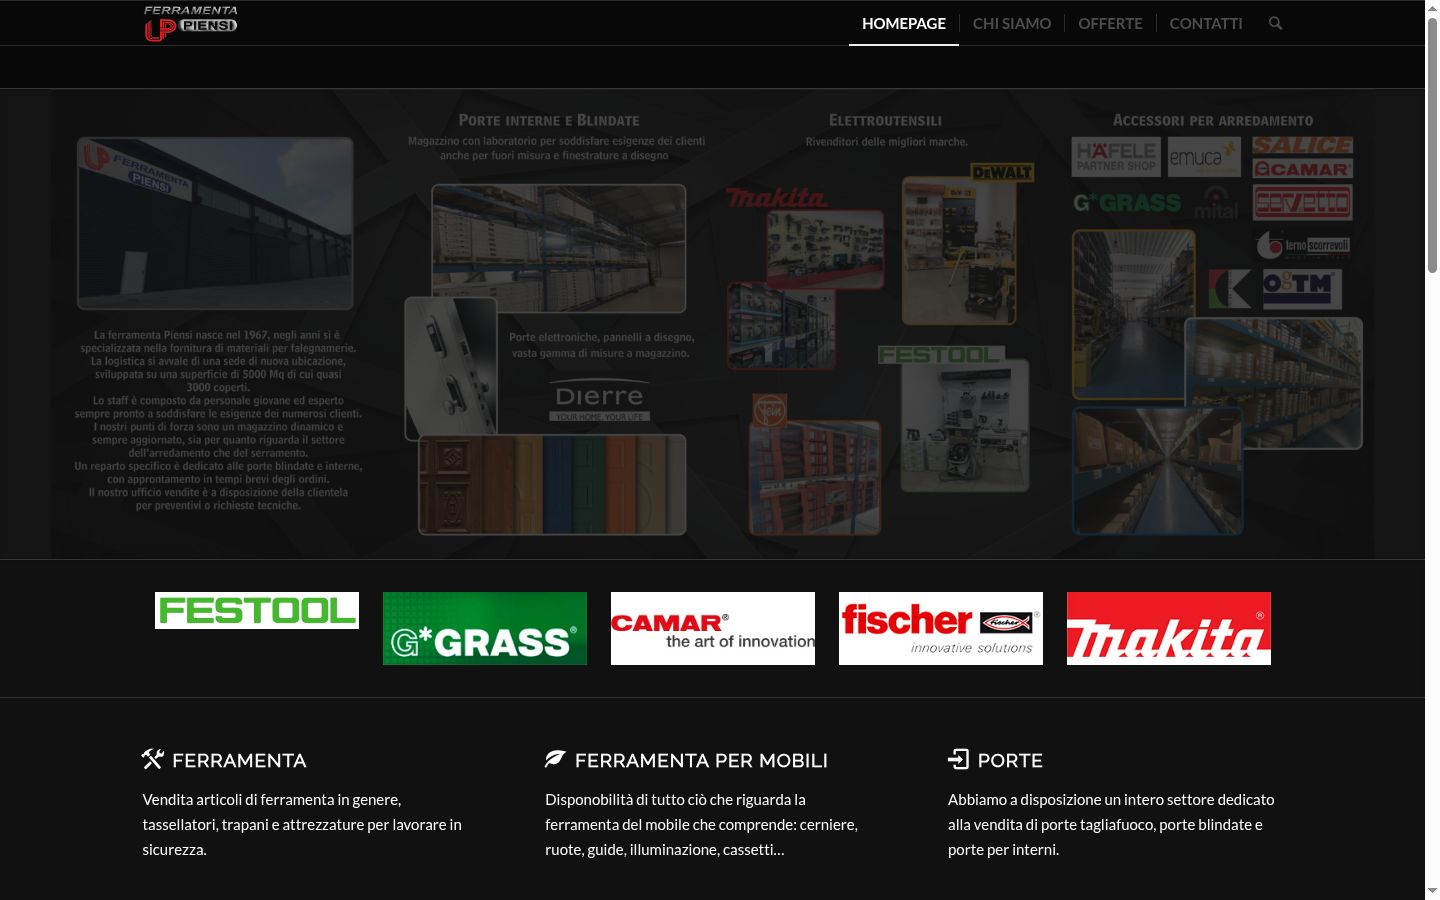Click the PORTE heading
This screenshot has width=1440, height=900.
(x=1010, y=760)
